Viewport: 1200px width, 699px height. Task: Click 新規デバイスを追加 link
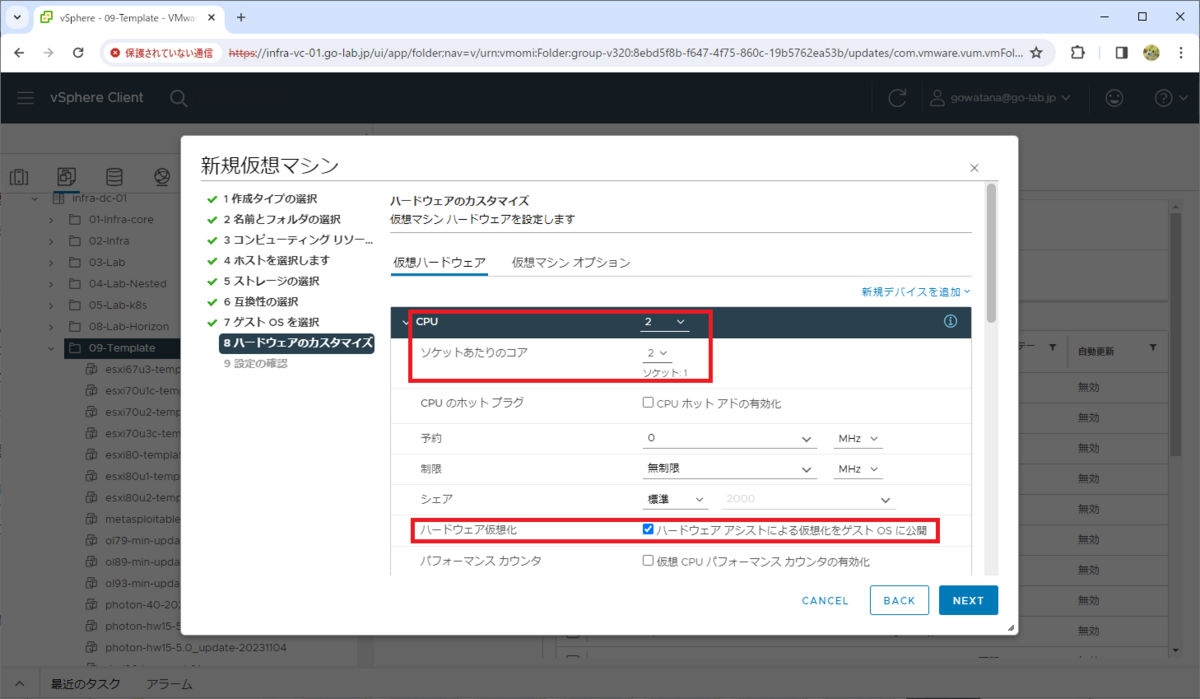coord(916,291)
